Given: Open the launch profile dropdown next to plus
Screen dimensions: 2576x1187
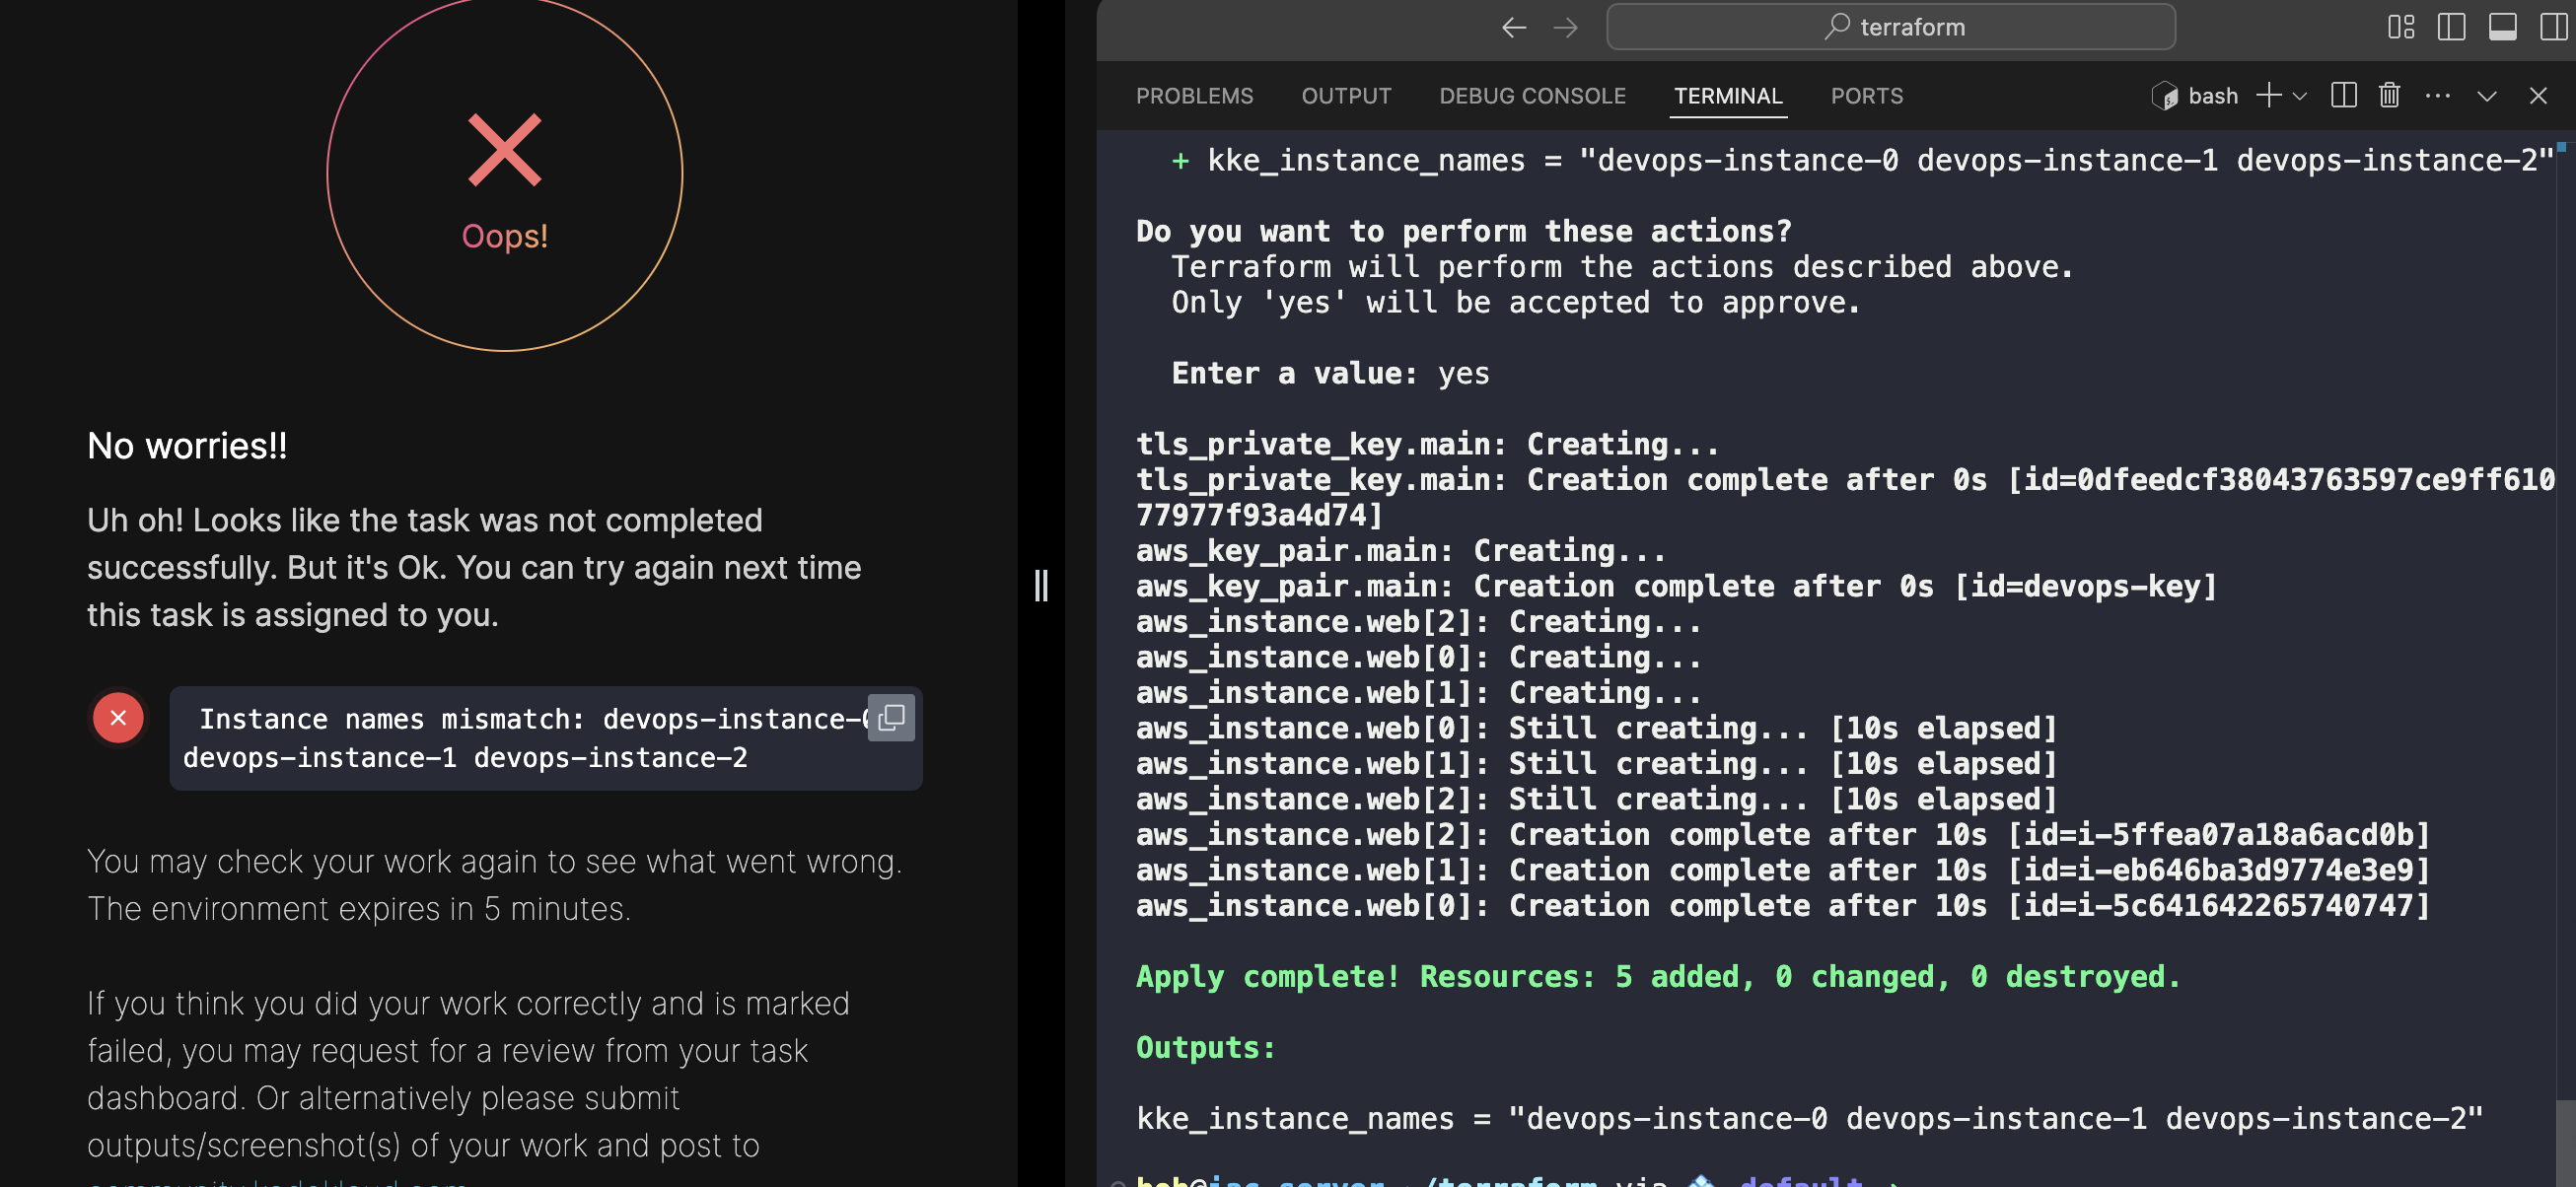Looking at the screenshot, I should click(x=2300, y=96).
